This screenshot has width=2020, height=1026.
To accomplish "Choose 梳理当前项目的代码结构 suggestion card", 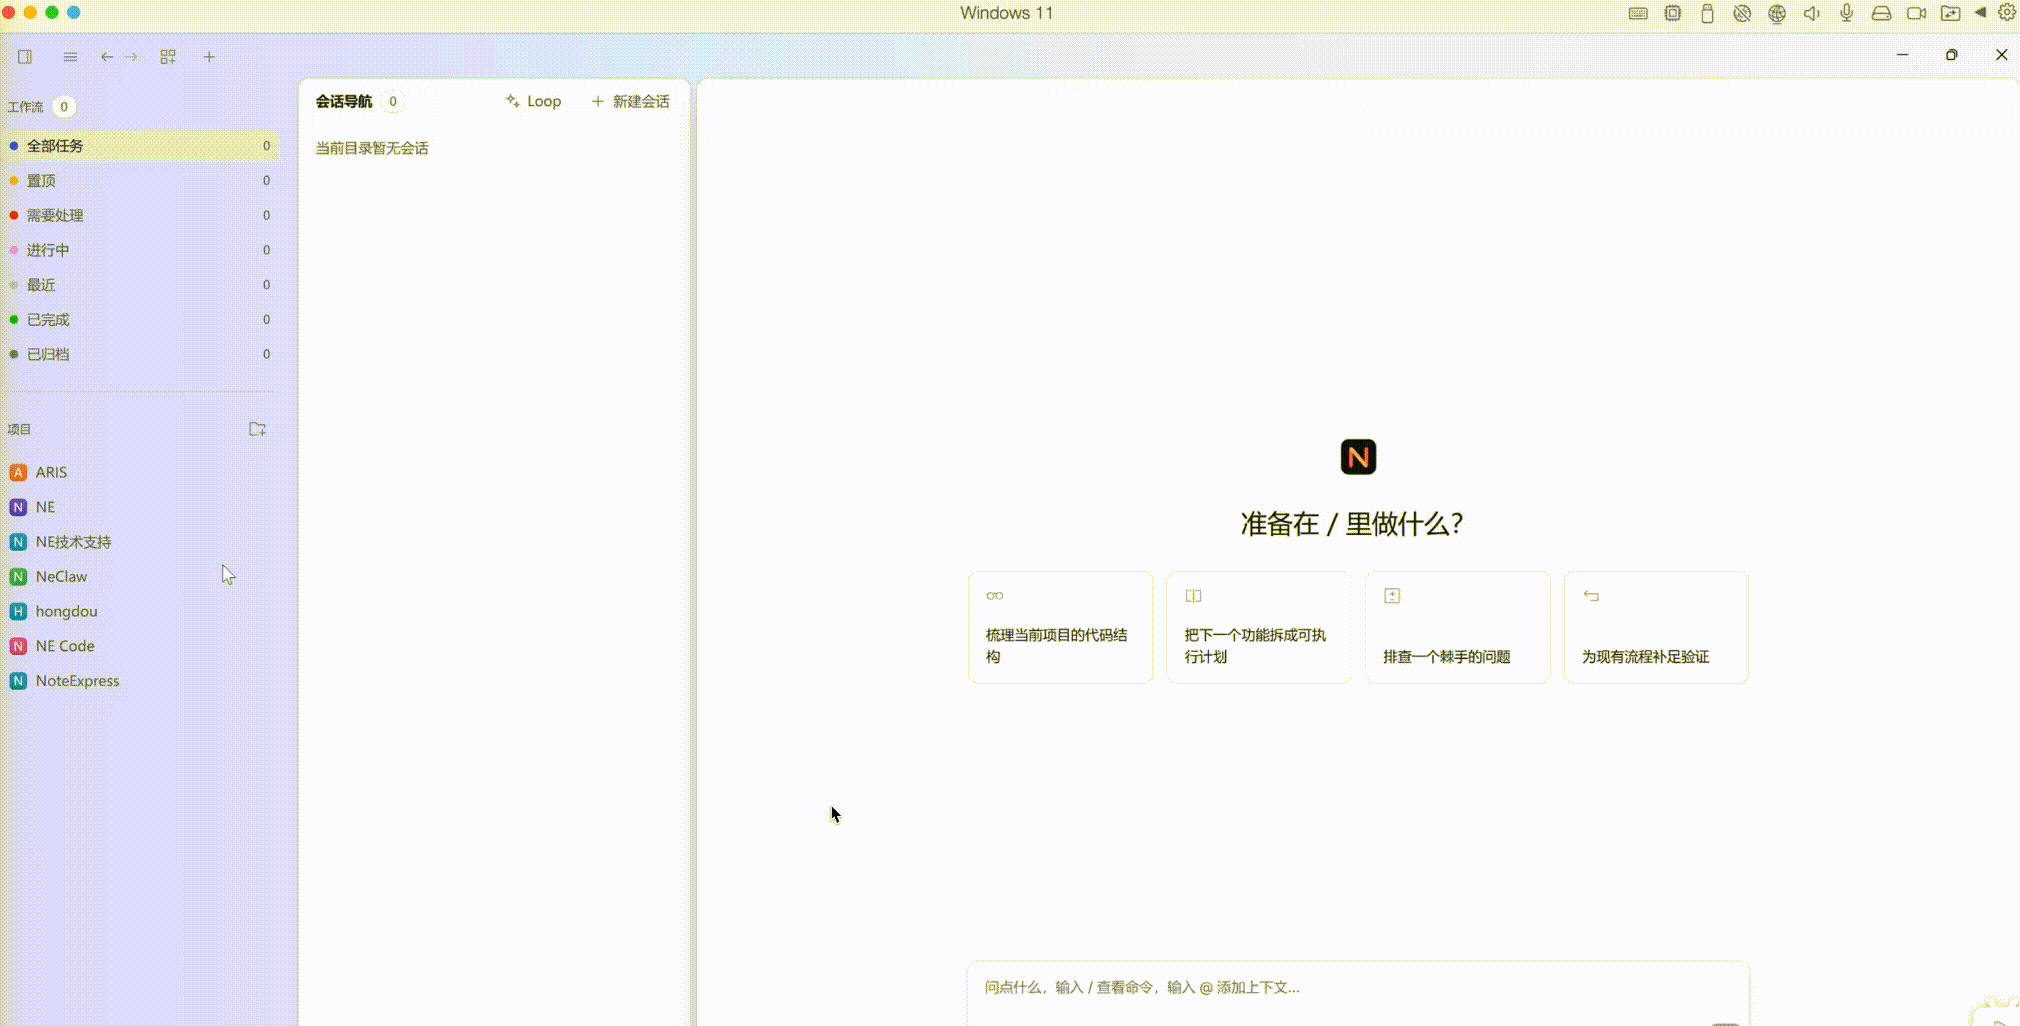I will pyautogui.click(x=1060, y=627).
